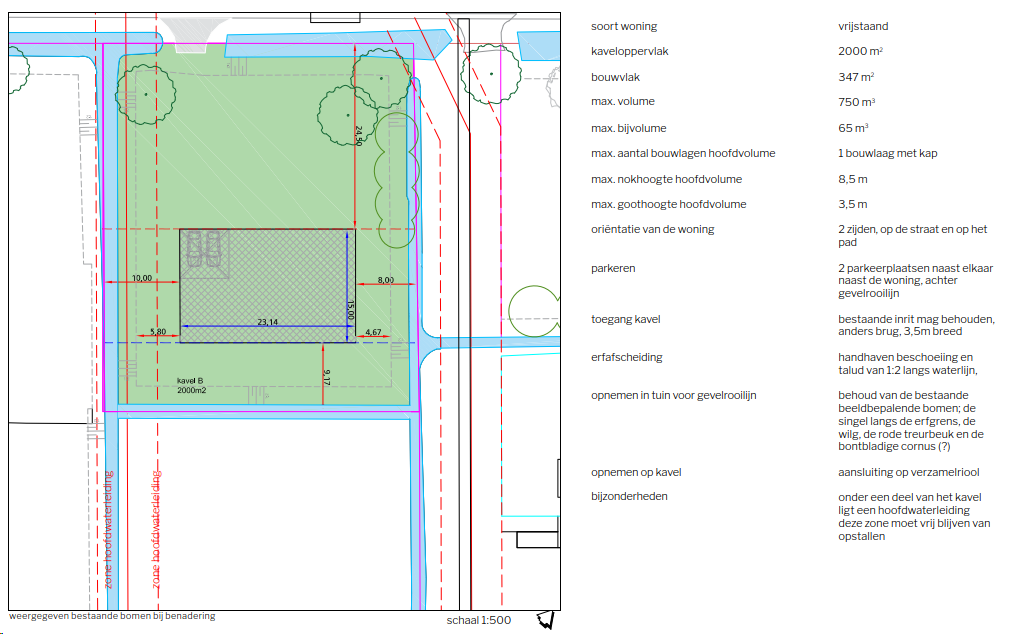The height and width of the screenshot is (634, 1011).
Task: Select the value 'vrijstaand'
Action: click(x=863, y=26)
